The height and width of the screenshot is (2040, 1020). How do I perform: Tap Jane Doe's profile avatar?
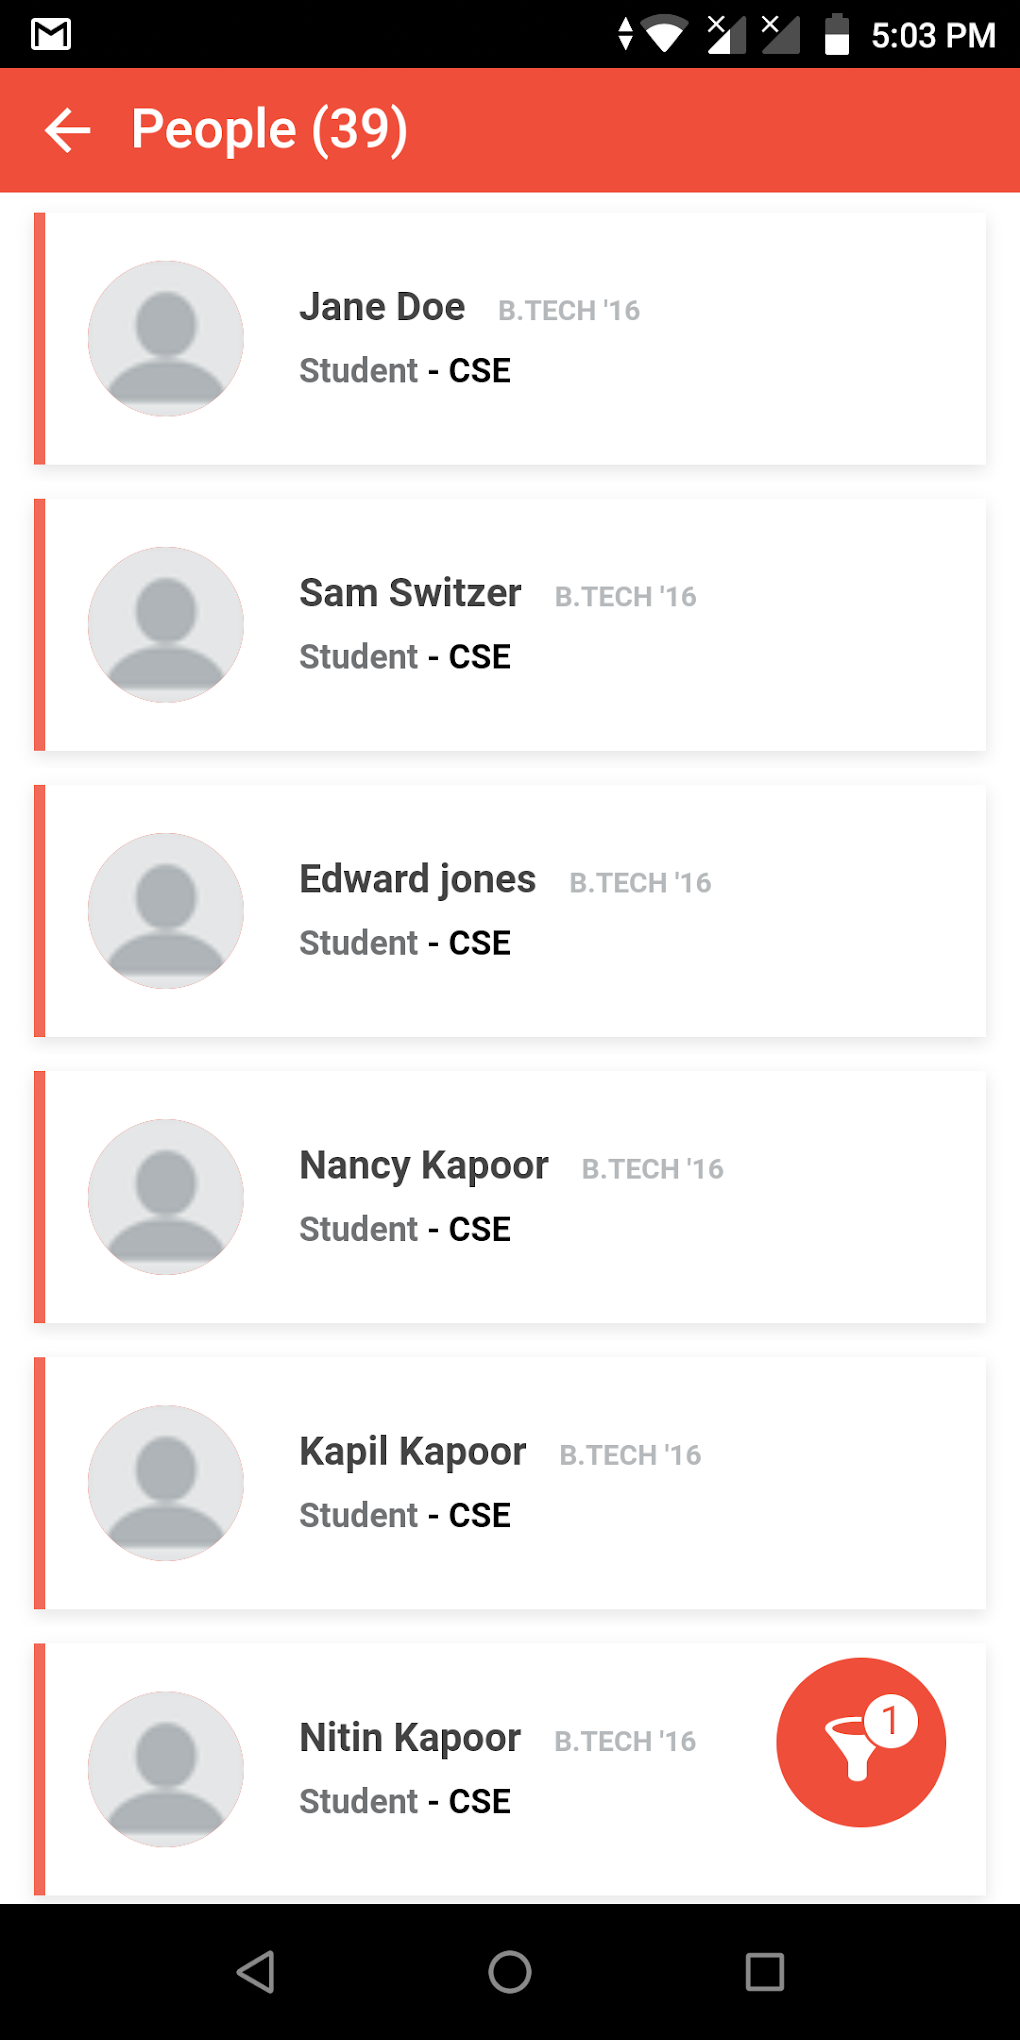(x=166, y=339)
